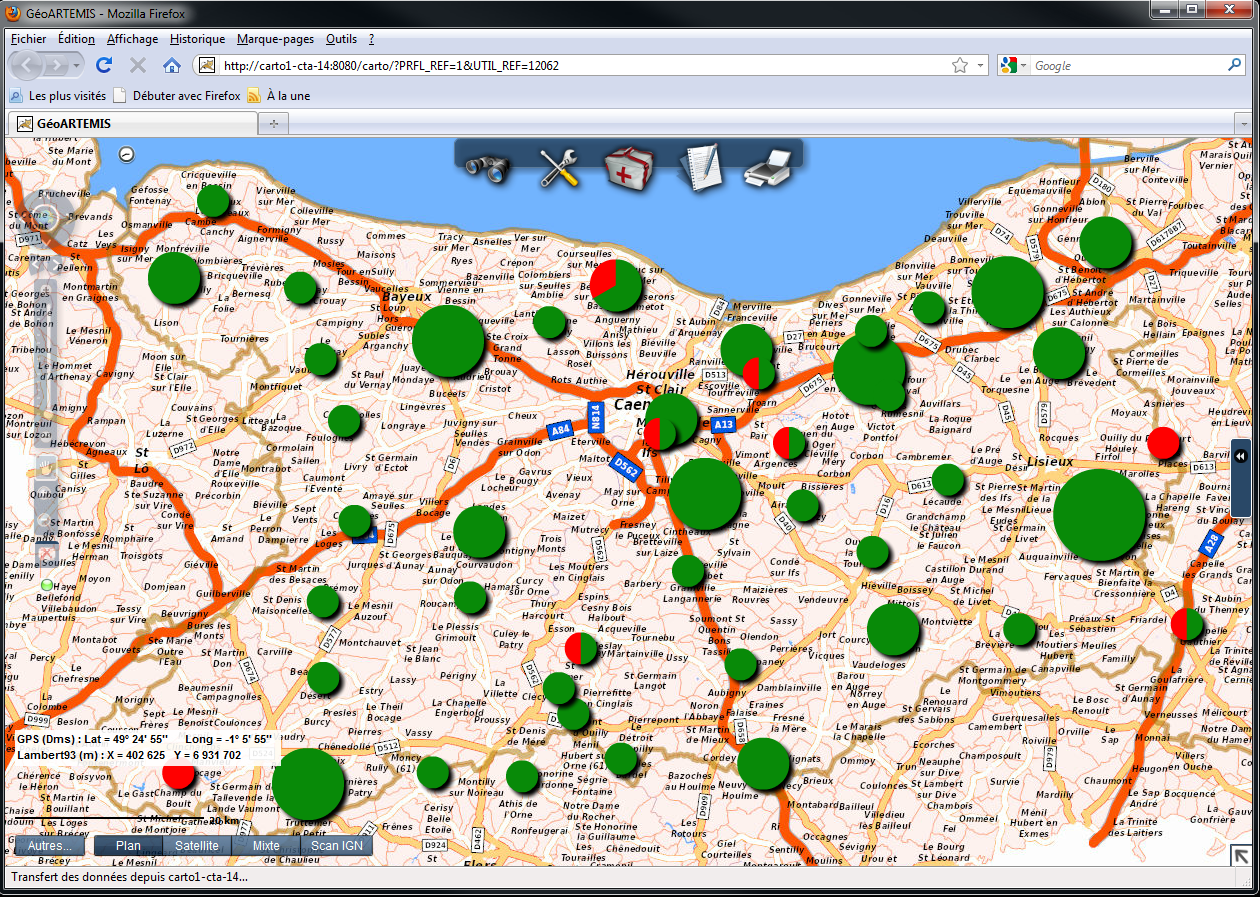
Task: Click the red X icon in left panel
Action: click(46, 553)
